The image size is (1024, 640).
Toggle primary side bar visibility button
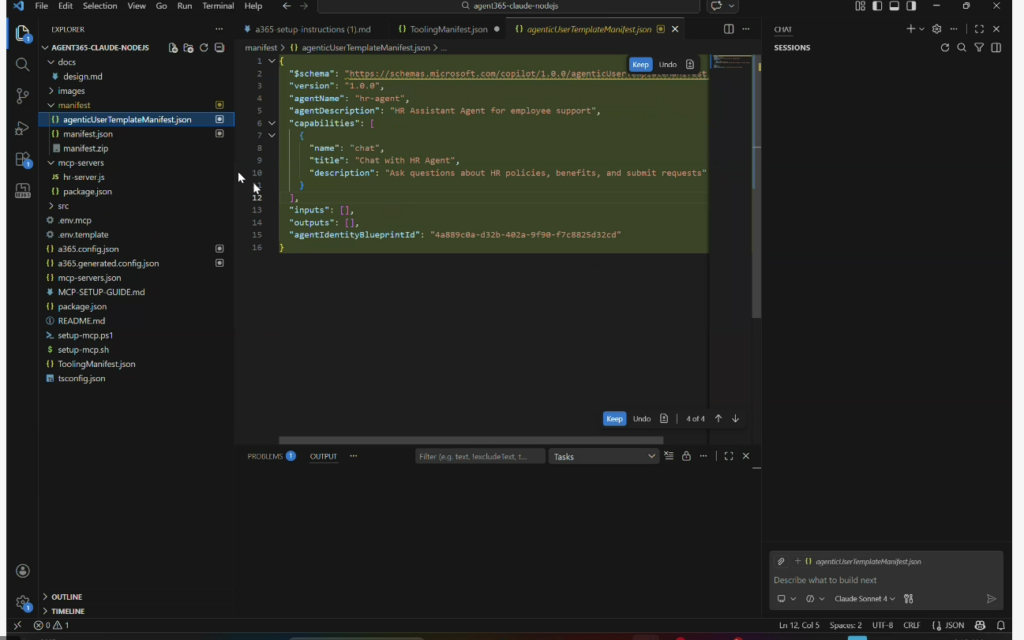tap(877, 6)
